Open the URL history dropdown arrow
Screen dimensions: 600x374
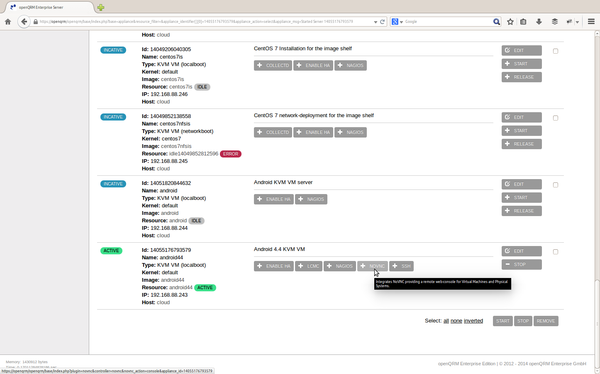pyautogui.click(x=375, y=22)
